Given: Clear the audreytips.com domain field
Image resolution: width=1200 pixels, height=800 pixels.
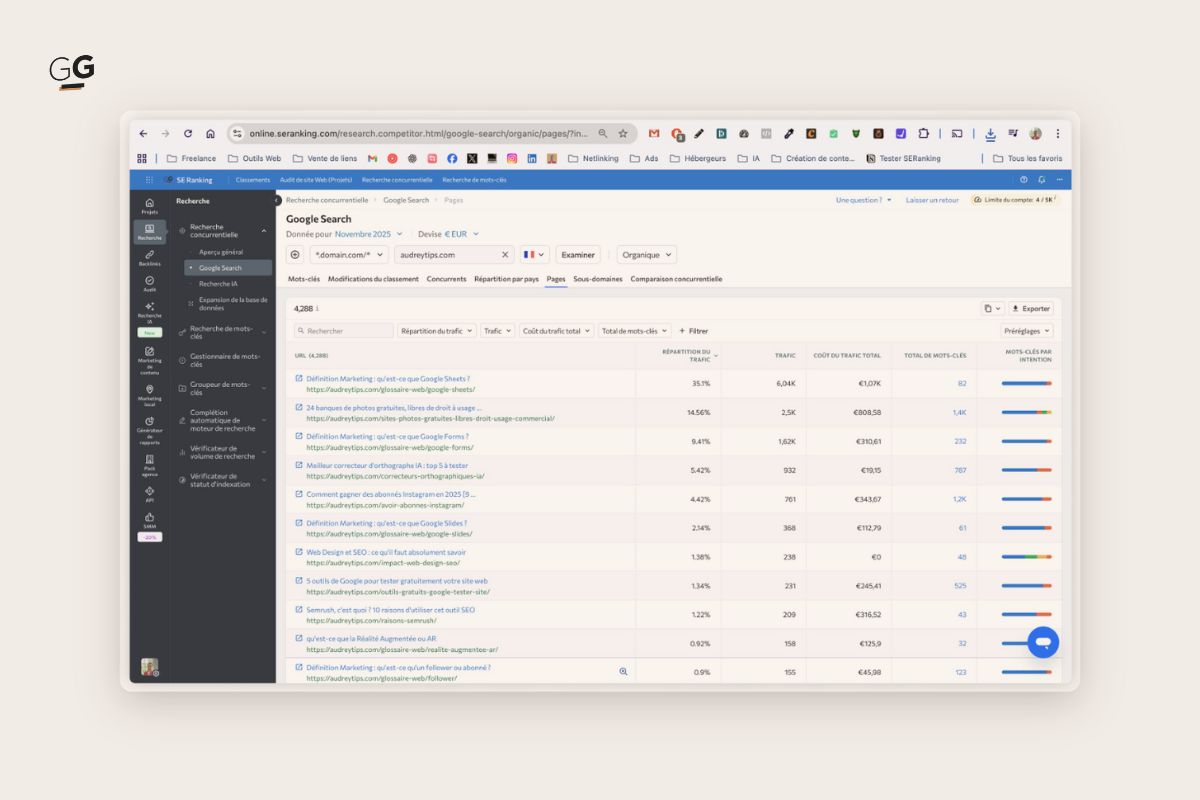Looking at the screenshot, I should click(505, 255).
